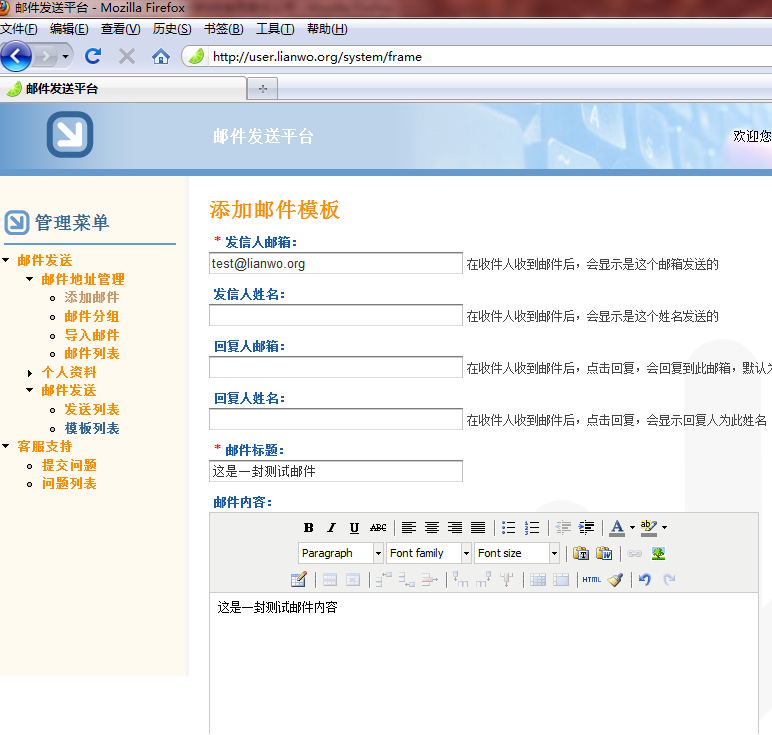Toggle italic formatting in editor
The width and height of the screenshot is (772, 735).
point(331,528)
